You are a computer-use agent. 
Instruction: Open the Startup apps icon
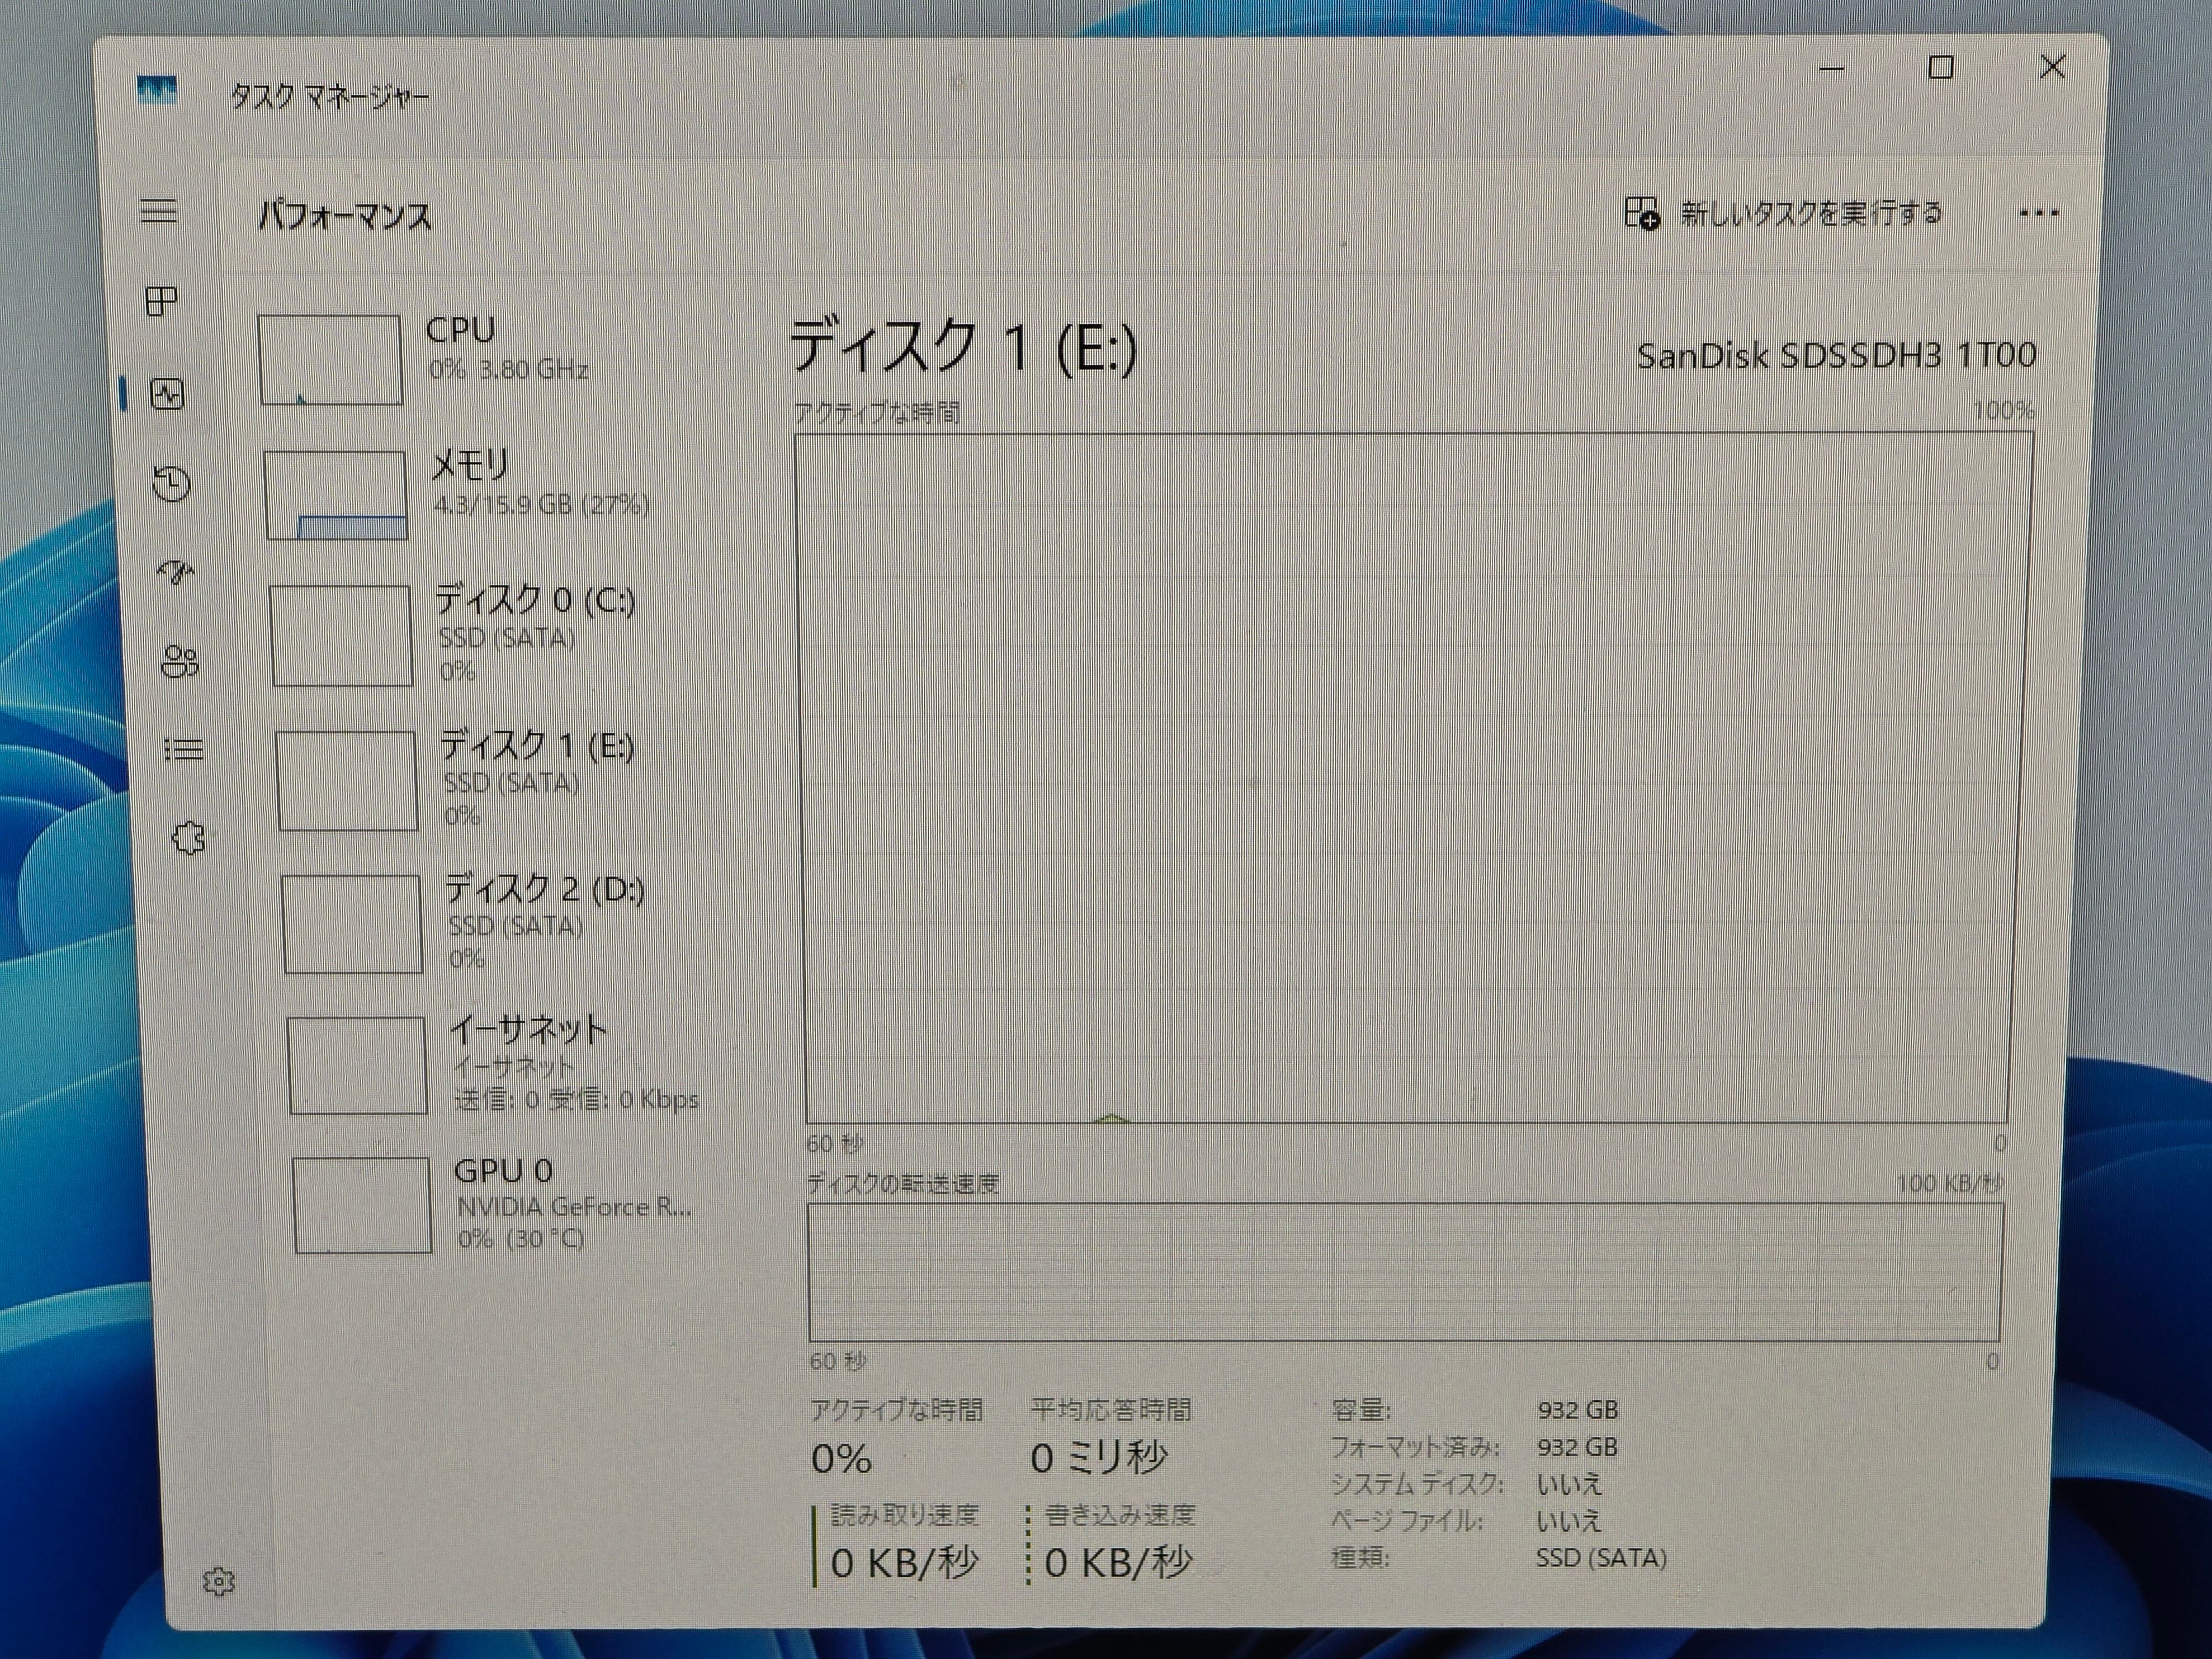[176, 572]
